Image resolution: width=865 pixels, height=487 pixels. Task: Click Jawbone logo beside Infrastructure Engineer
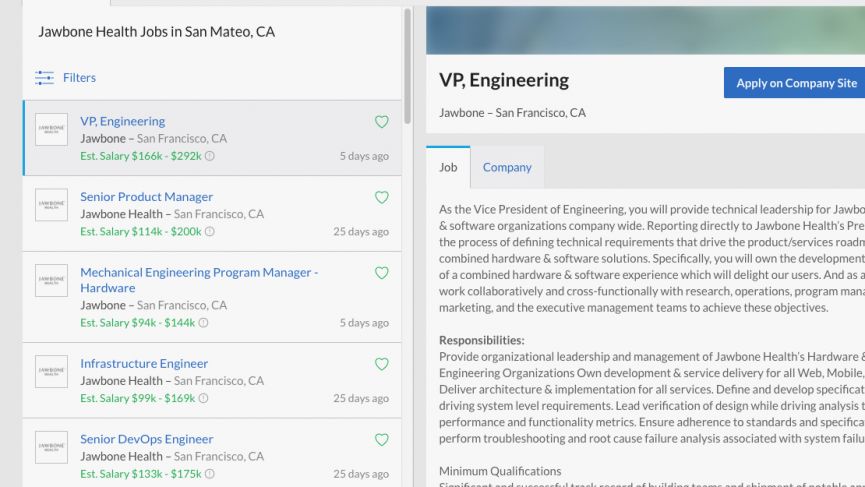51,371
